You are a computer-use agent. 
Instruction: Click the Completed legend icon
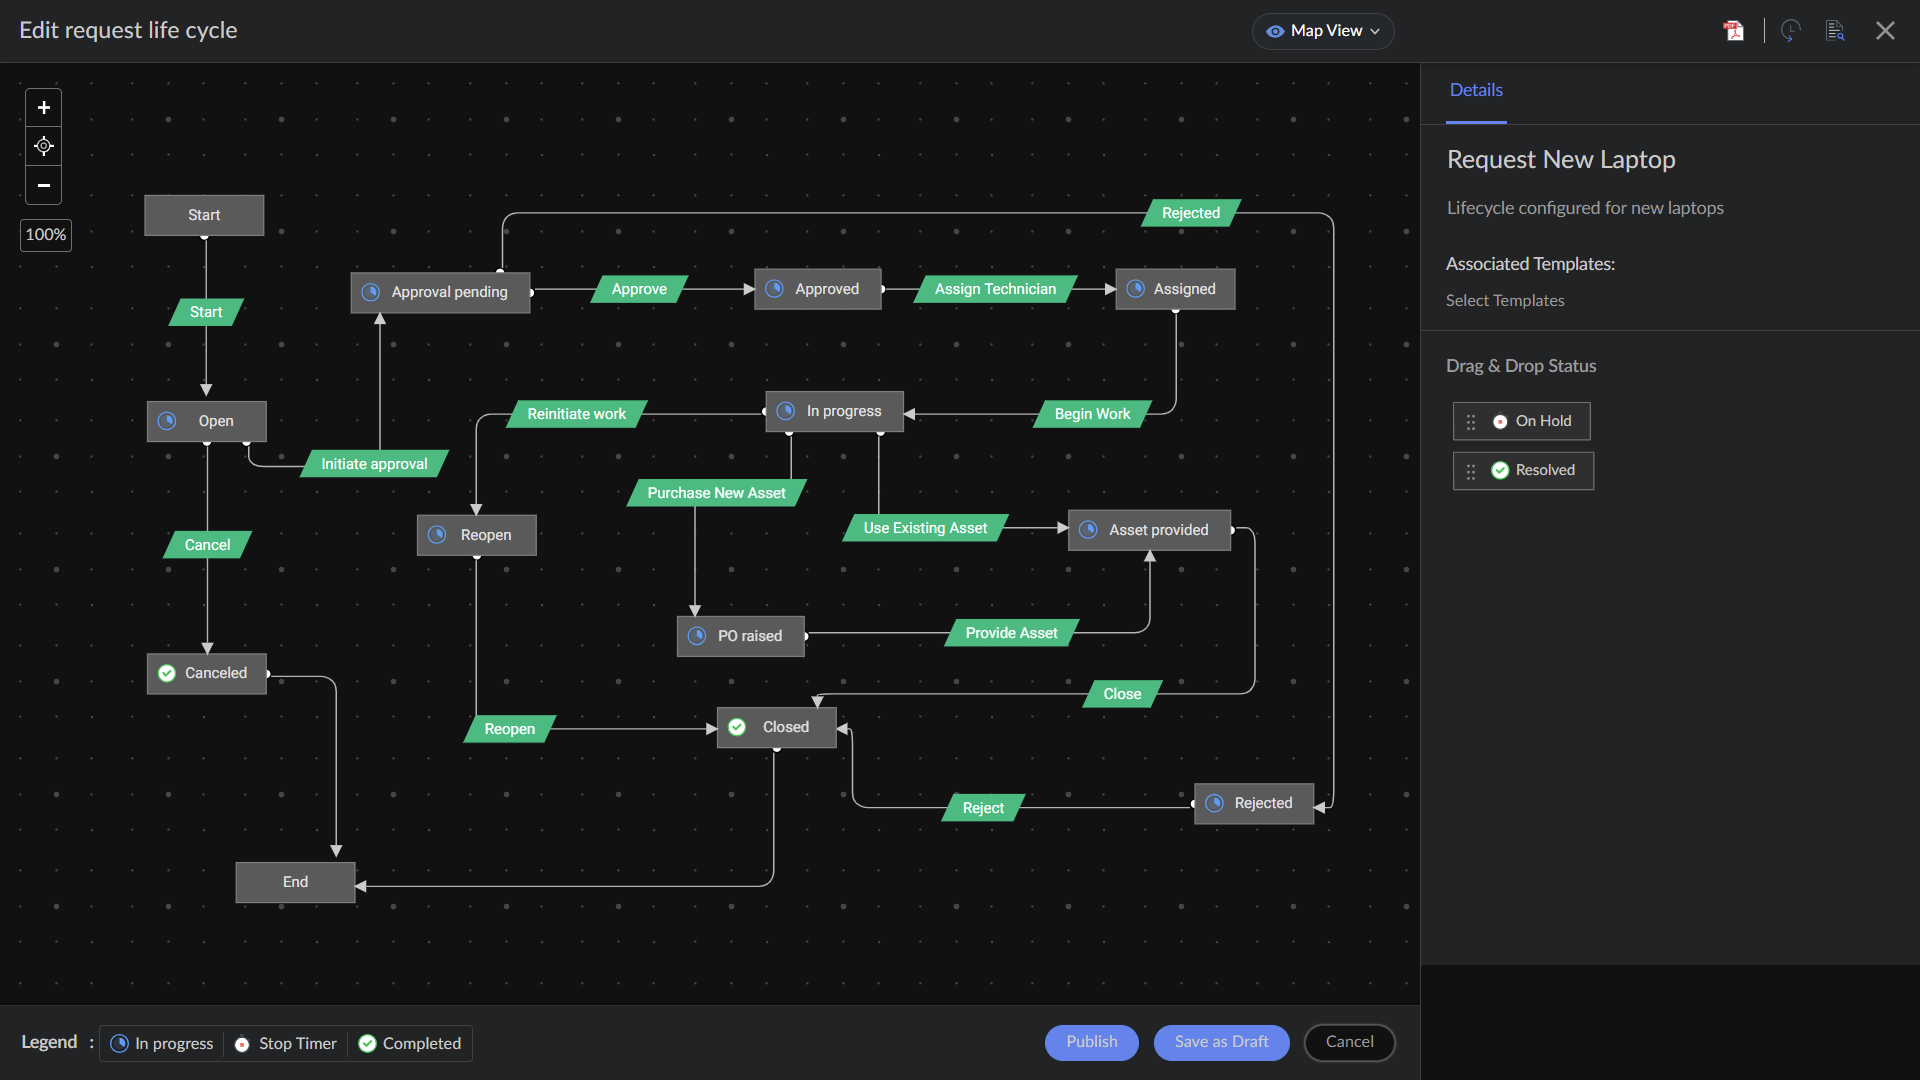coord(368,1043)
